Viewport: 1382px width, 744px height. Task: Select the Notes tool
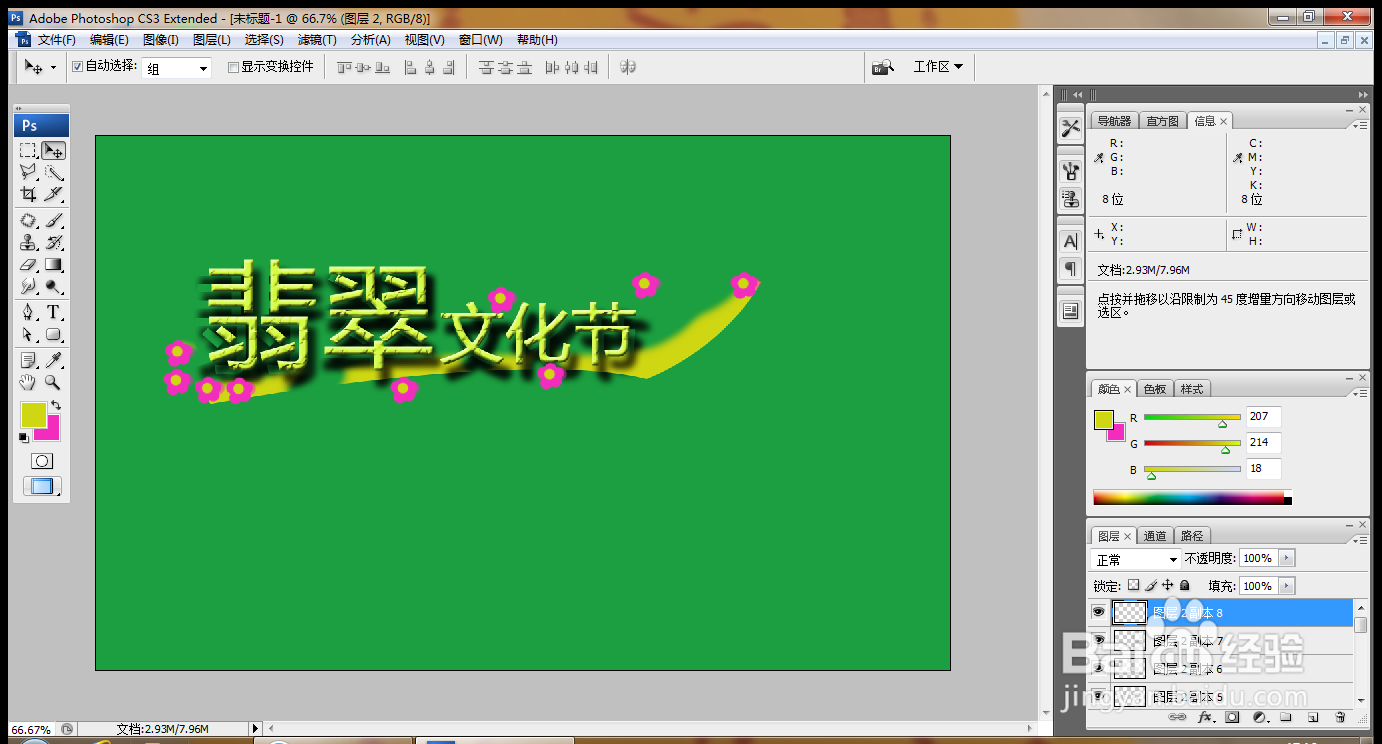[x=28, y=360]
